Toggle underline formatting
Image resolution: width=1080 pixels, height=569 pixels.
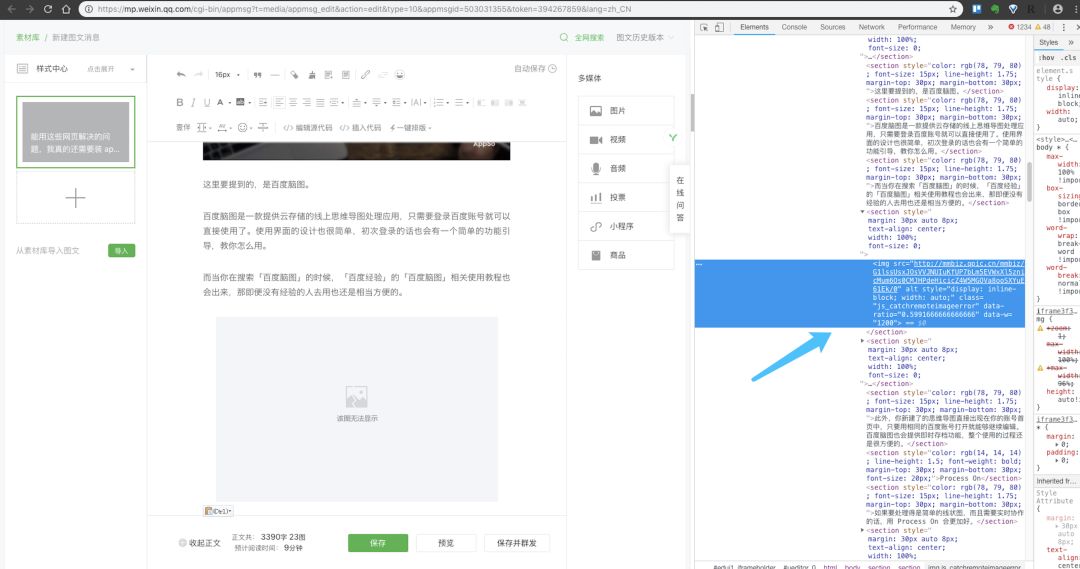(207, 102)
